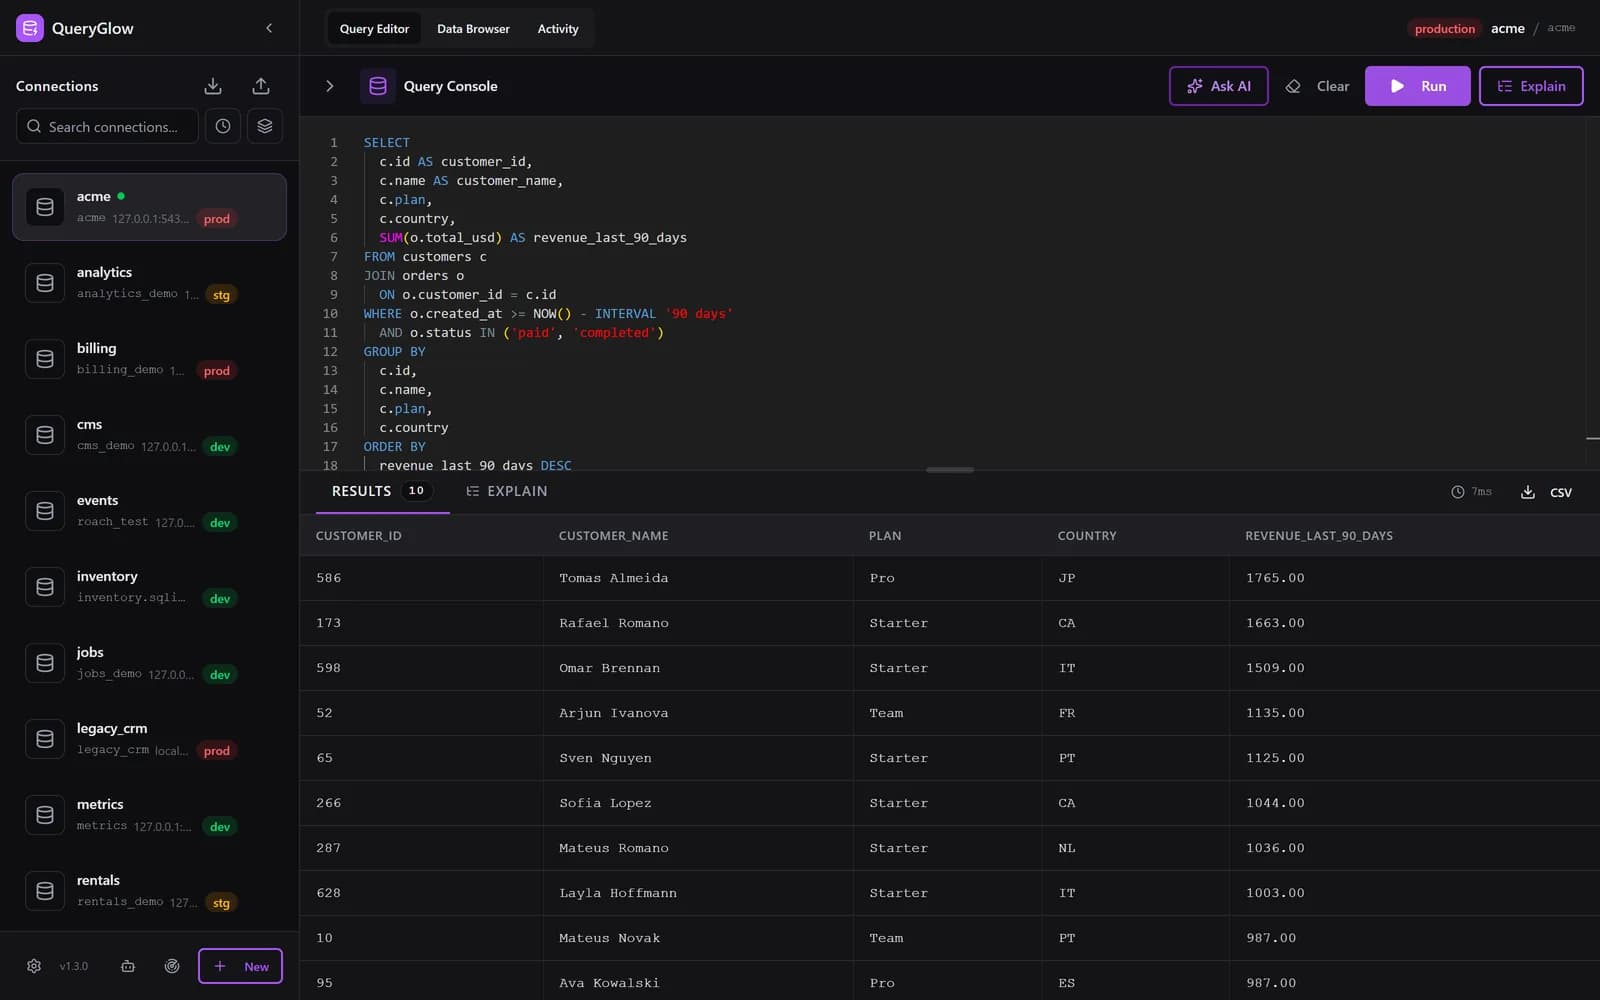
Task: Open Ask AI assistant
Action: pos(1218,86)
